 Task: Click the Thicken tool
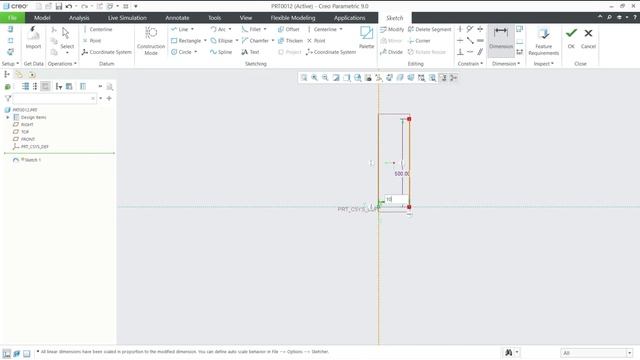click(x=290, y=41)
